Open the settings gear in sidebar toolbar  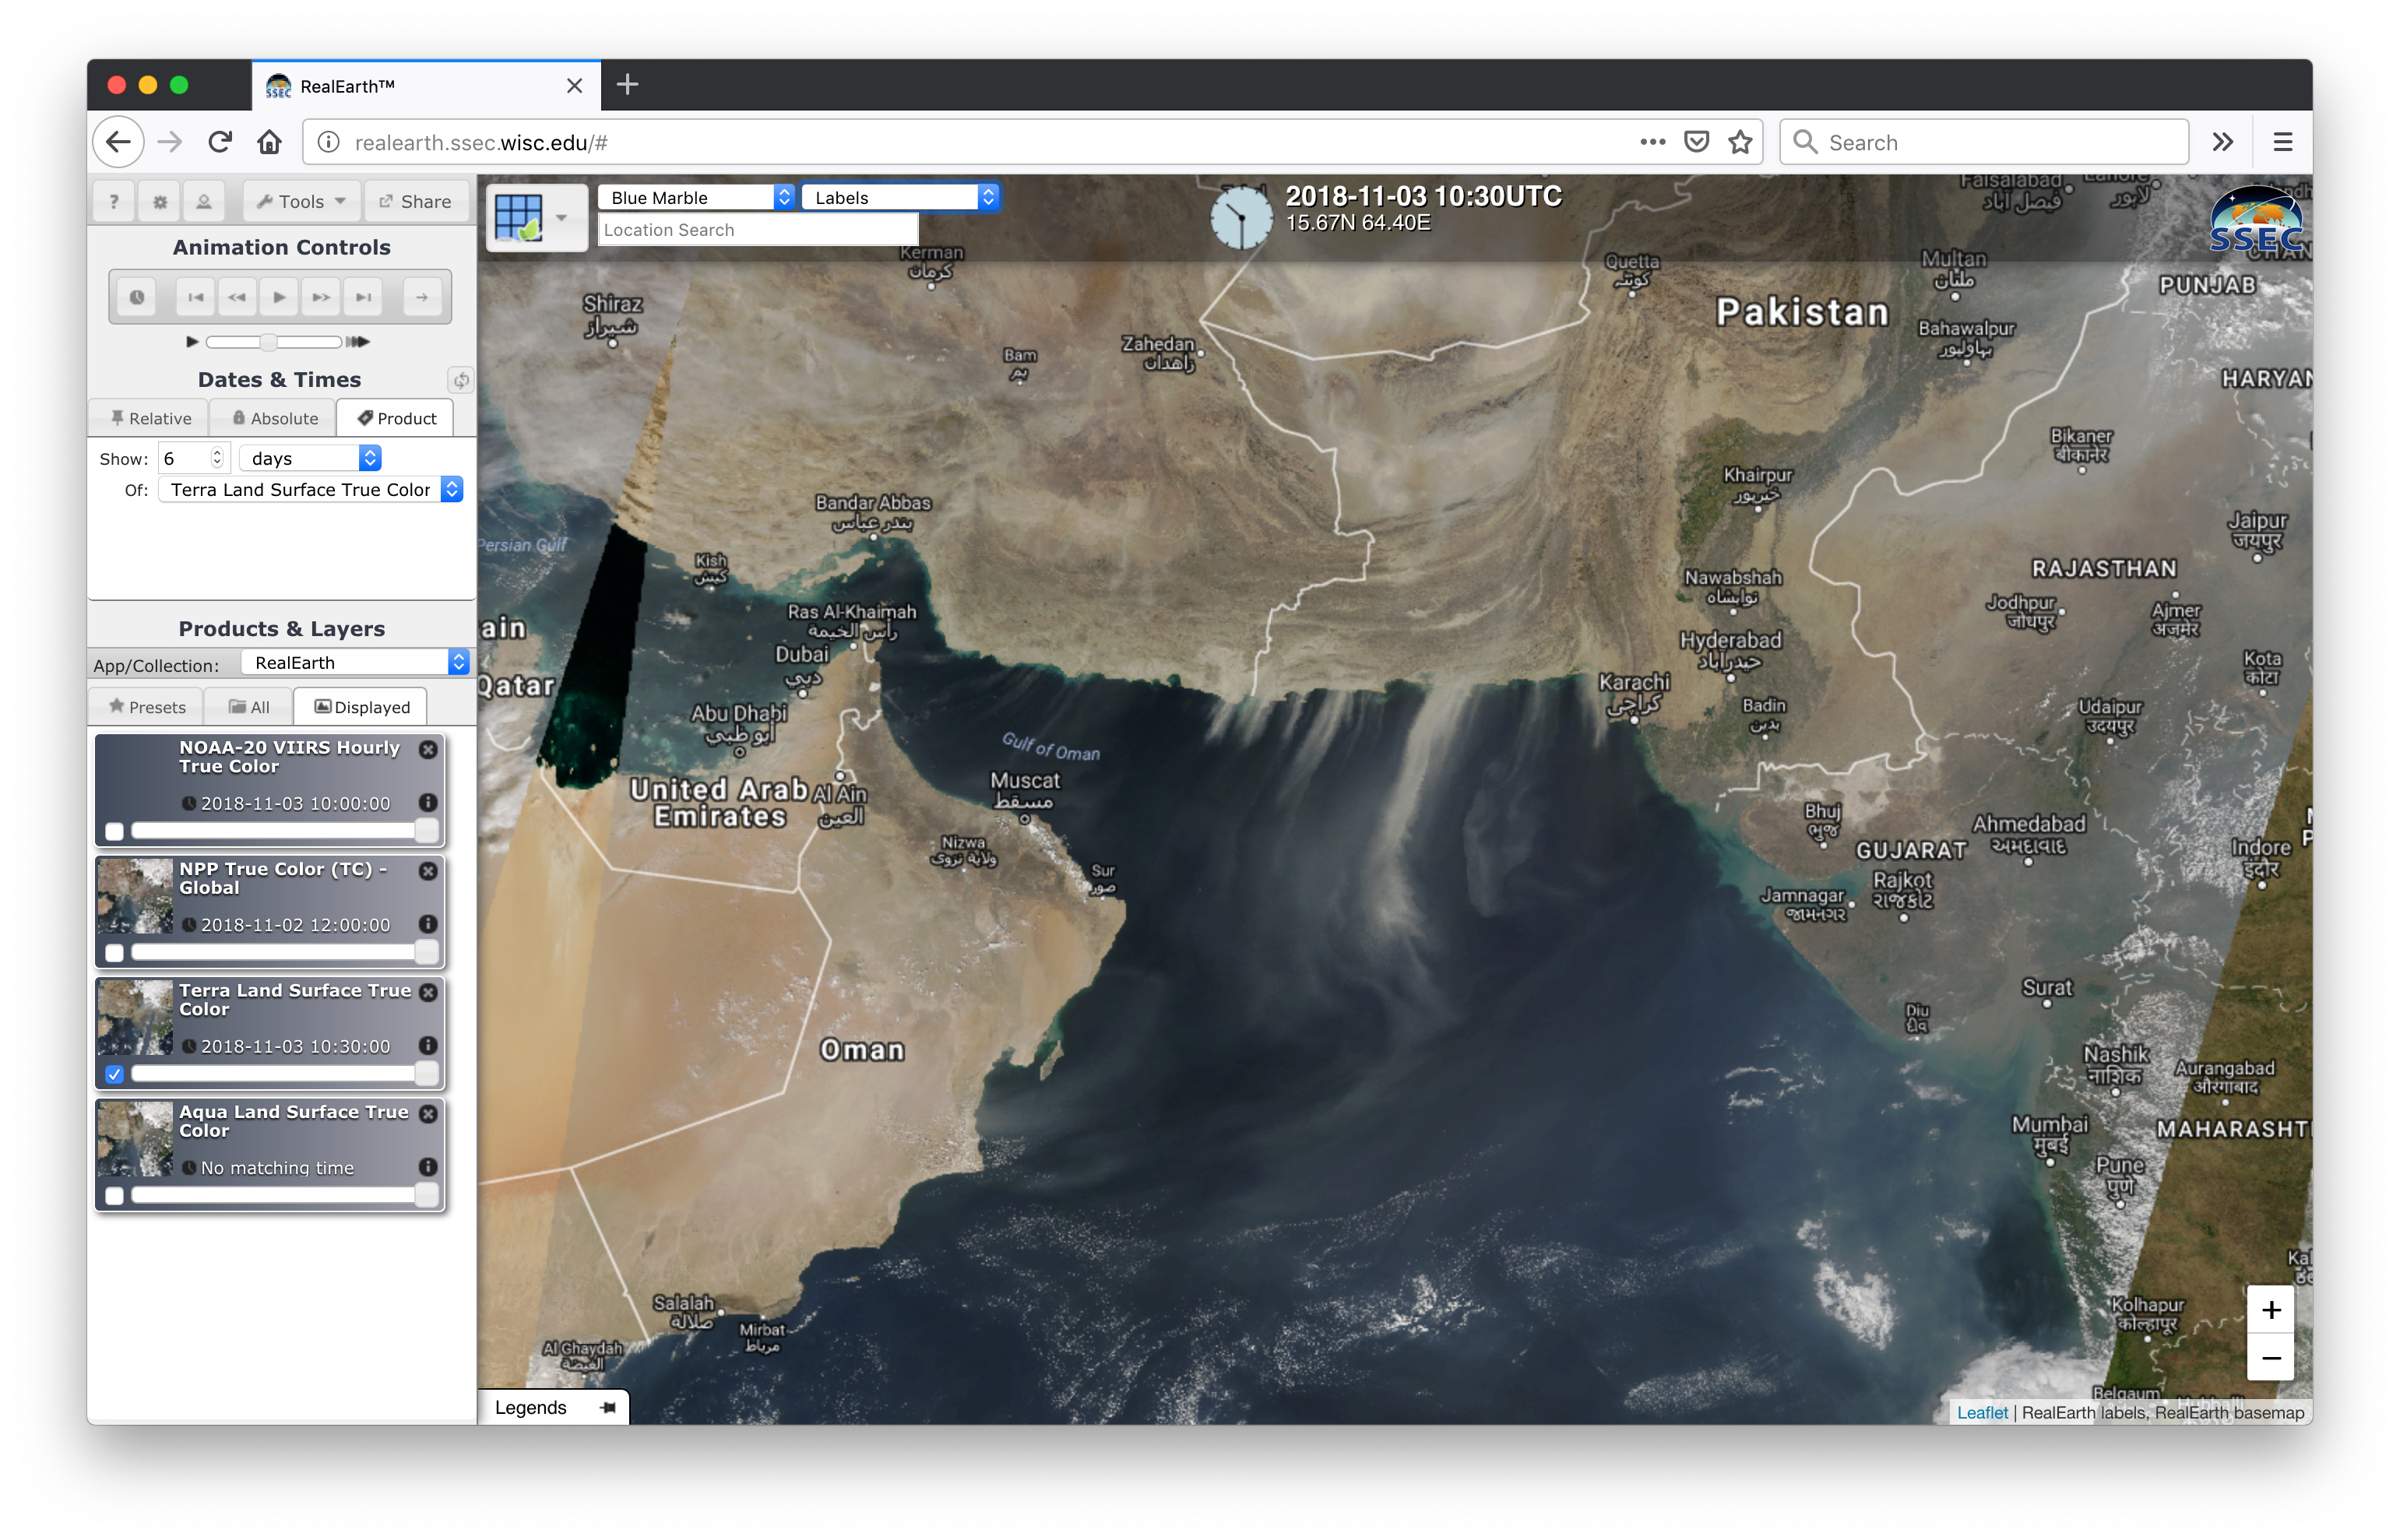coord(159,201)
